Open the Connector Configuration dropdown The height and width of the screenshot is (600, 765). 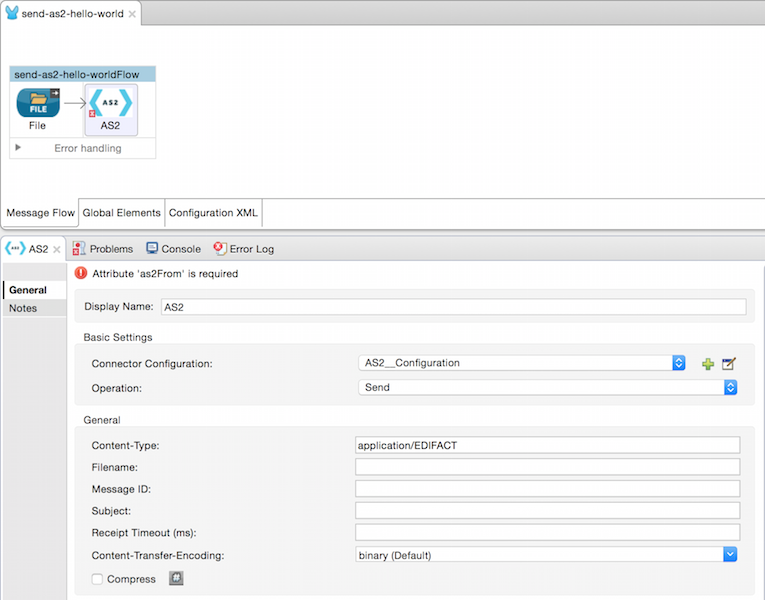click(679, 363)
